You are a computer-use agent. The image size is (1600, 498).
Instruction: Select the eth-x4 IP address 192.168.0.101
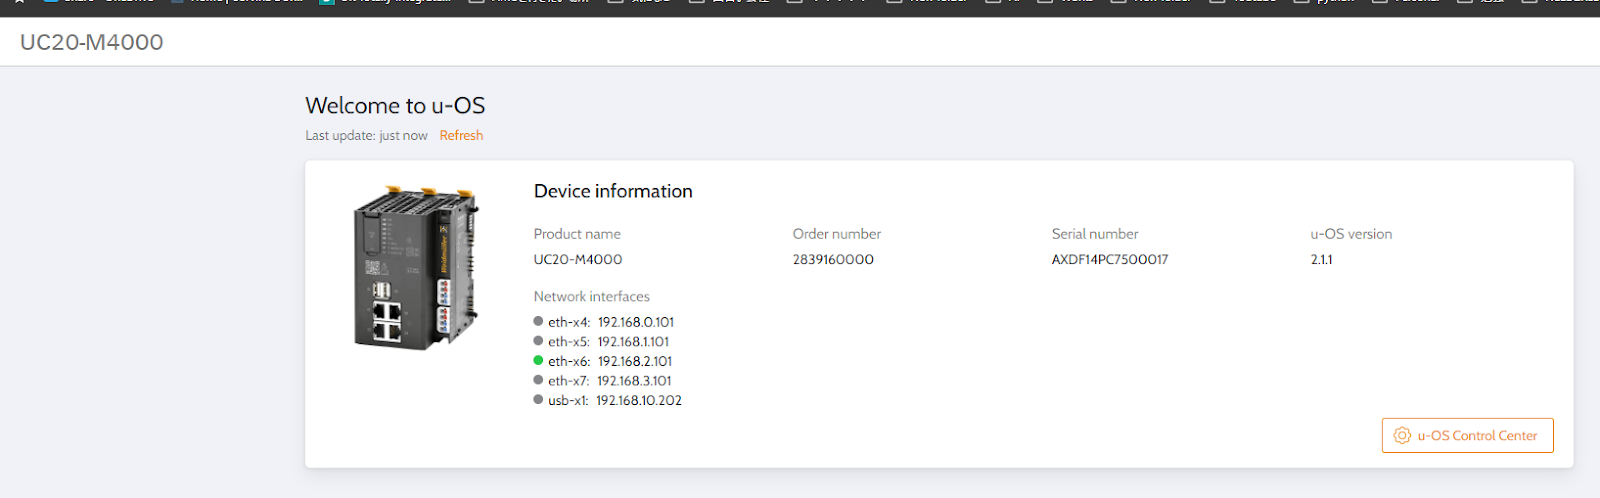[x=636, y=322]
